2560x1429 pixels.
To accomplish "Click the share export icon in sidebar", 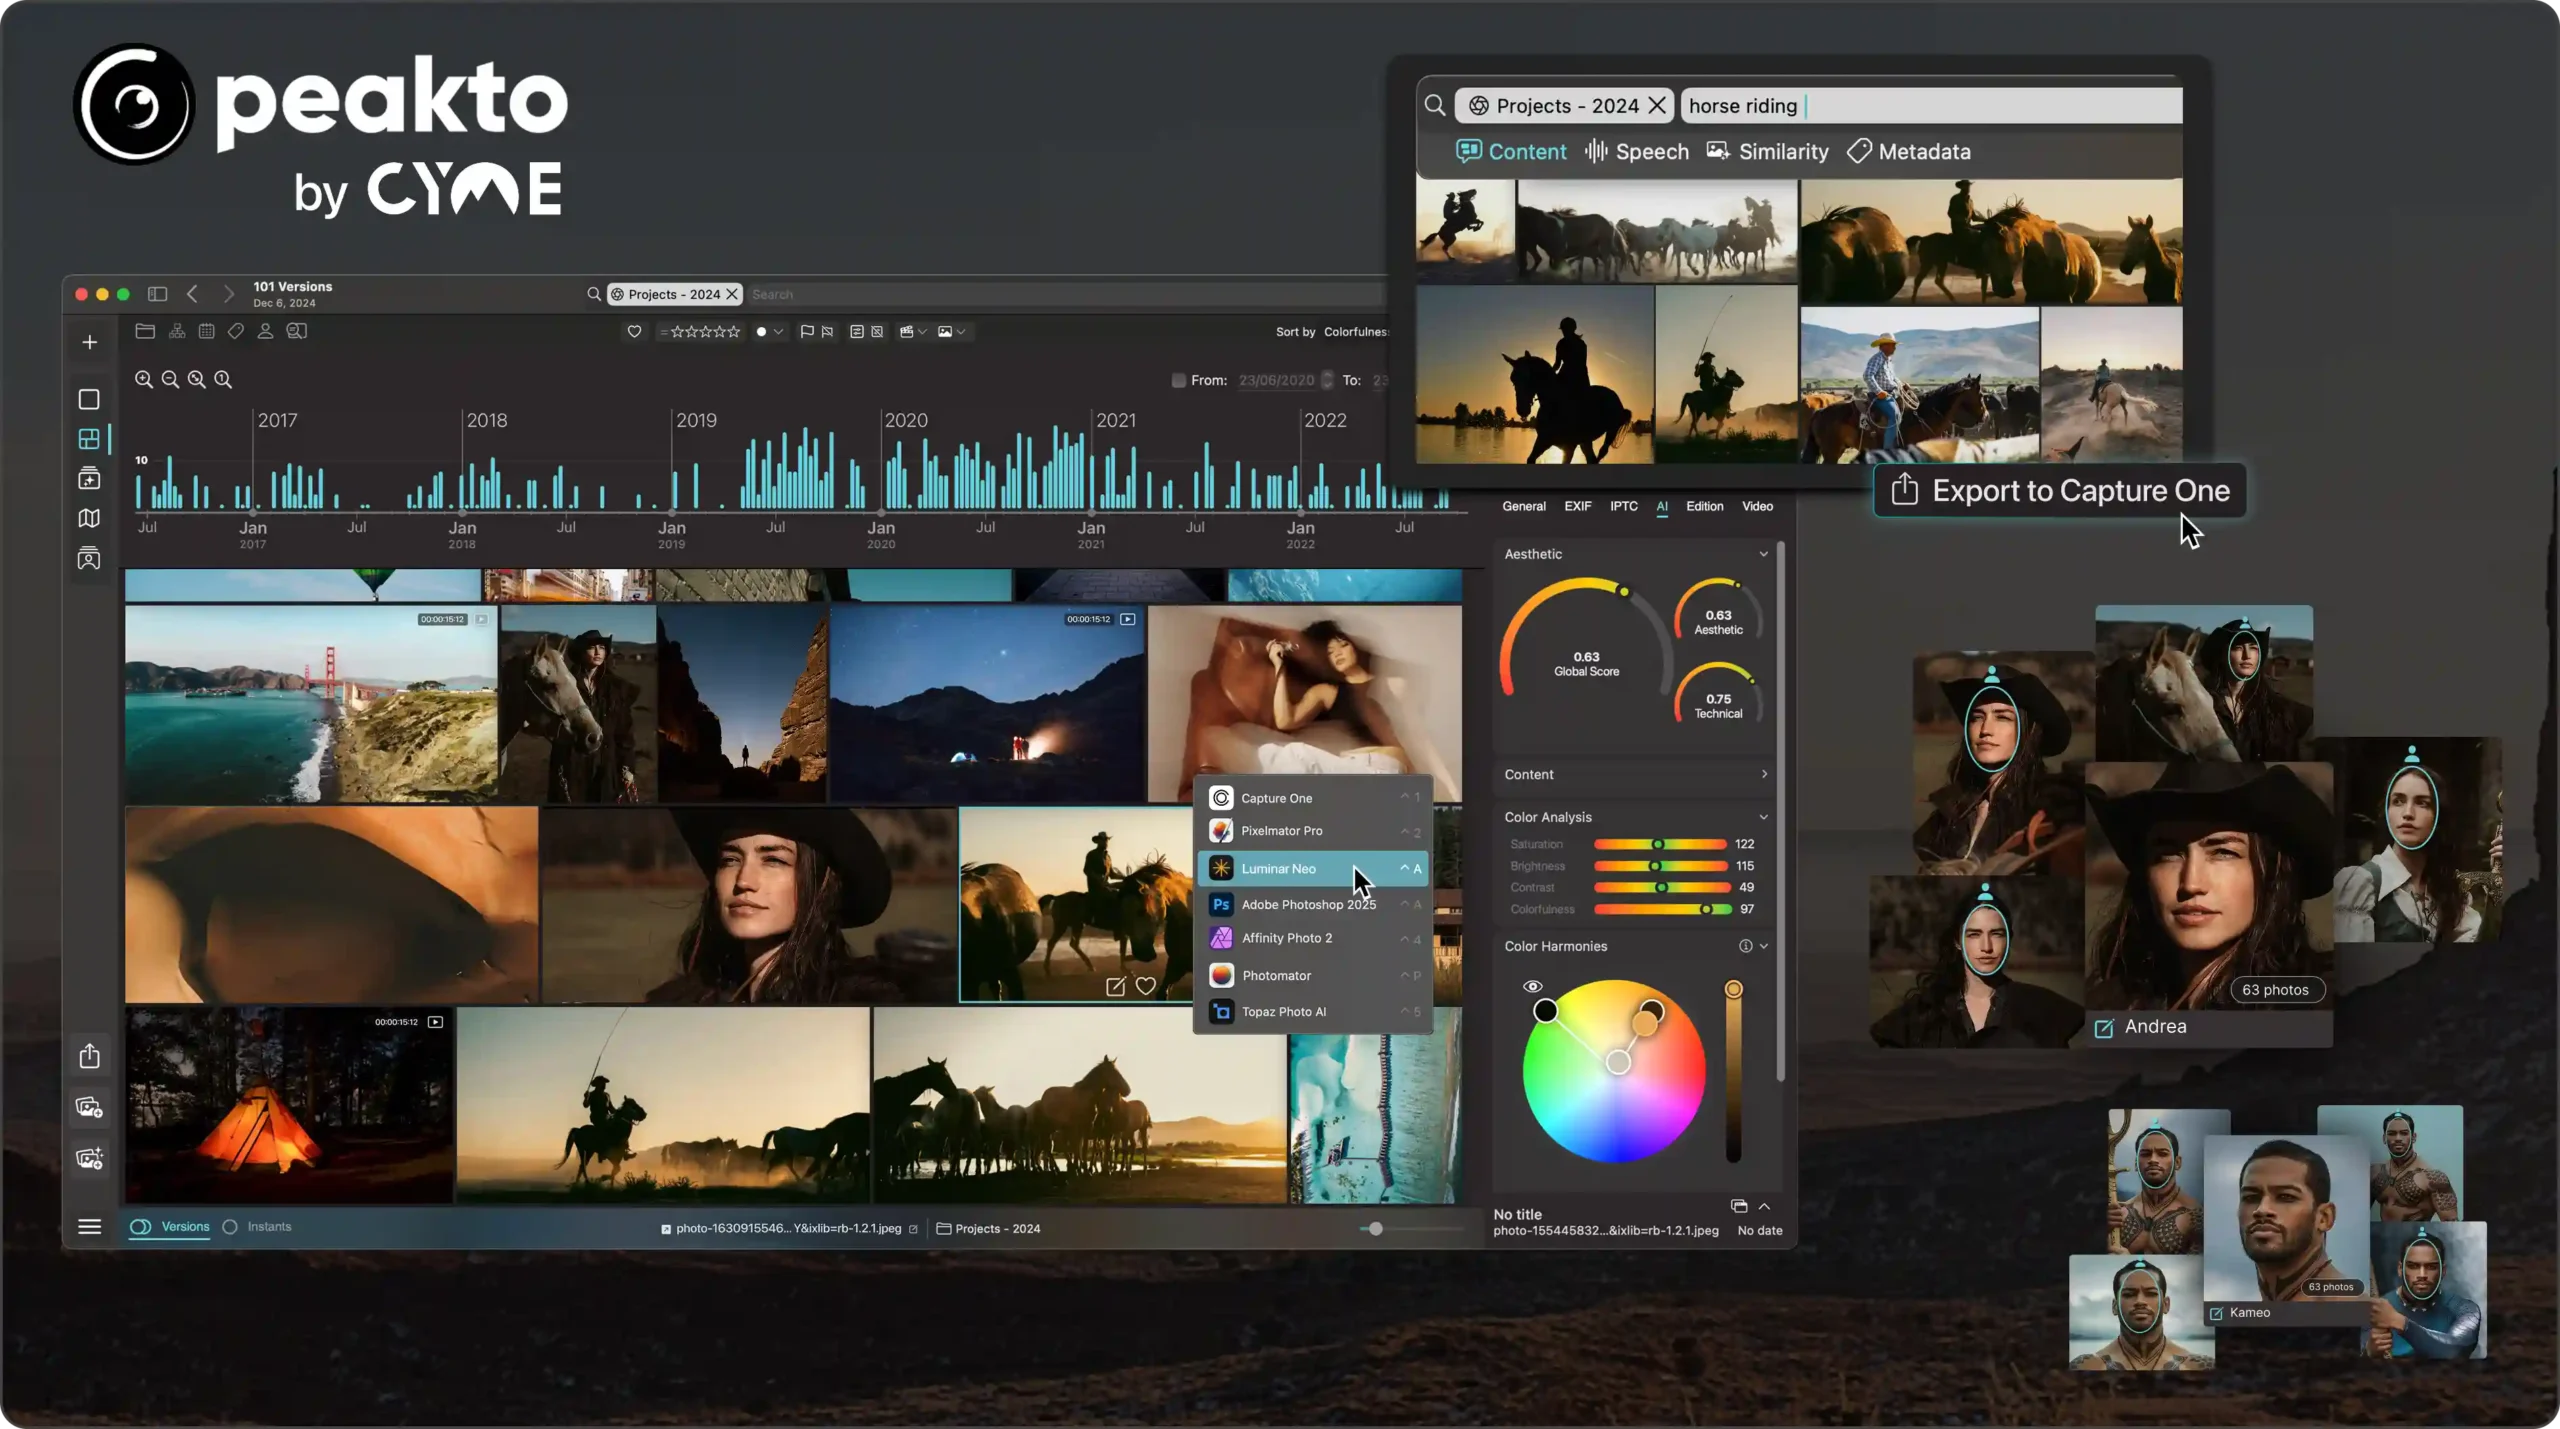I will 89,1056.
